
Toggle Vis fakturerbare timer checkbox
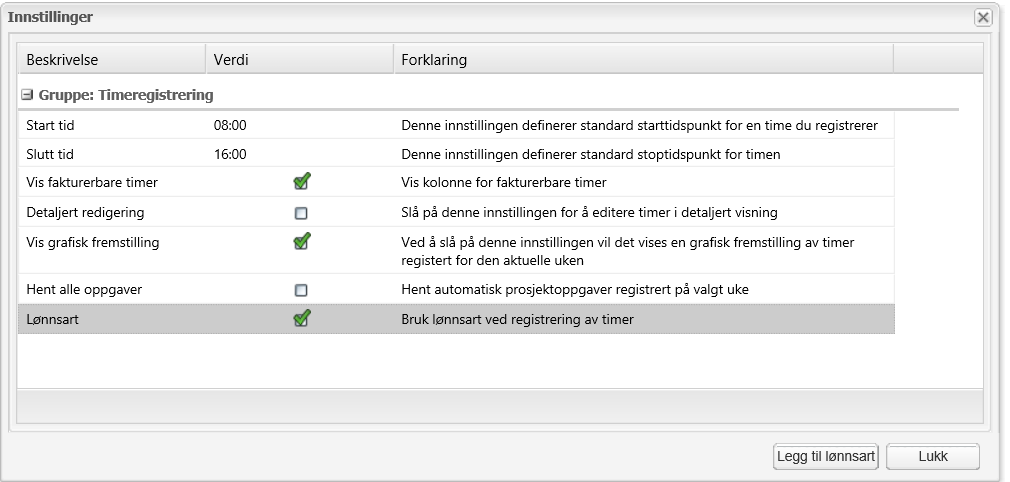click(301, 182)
